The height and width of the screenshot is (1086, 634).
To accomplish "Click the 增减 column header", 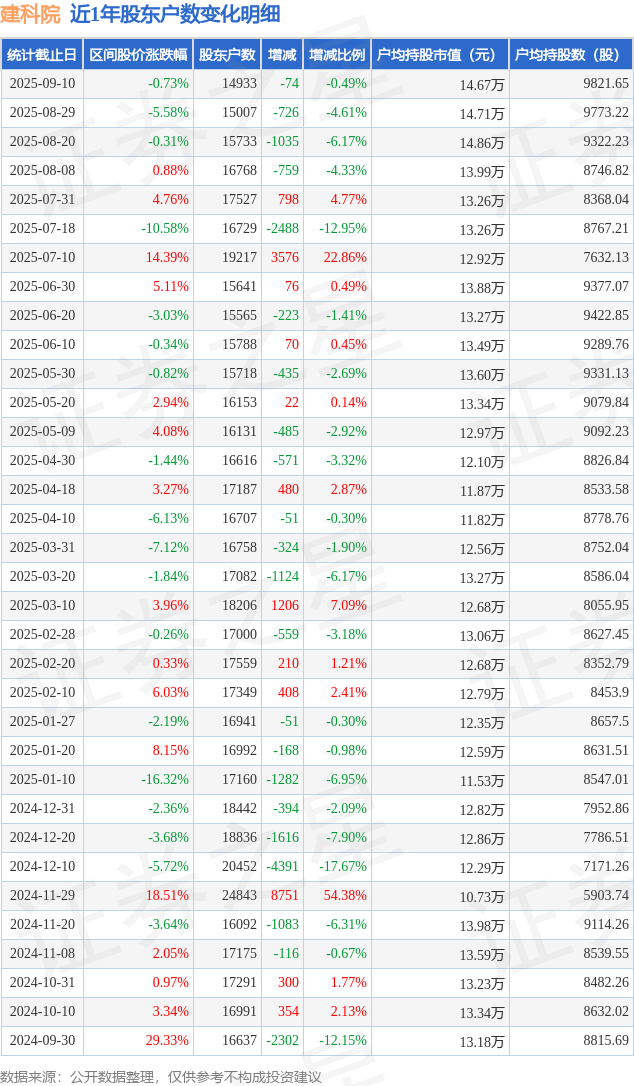I will 282,55.
